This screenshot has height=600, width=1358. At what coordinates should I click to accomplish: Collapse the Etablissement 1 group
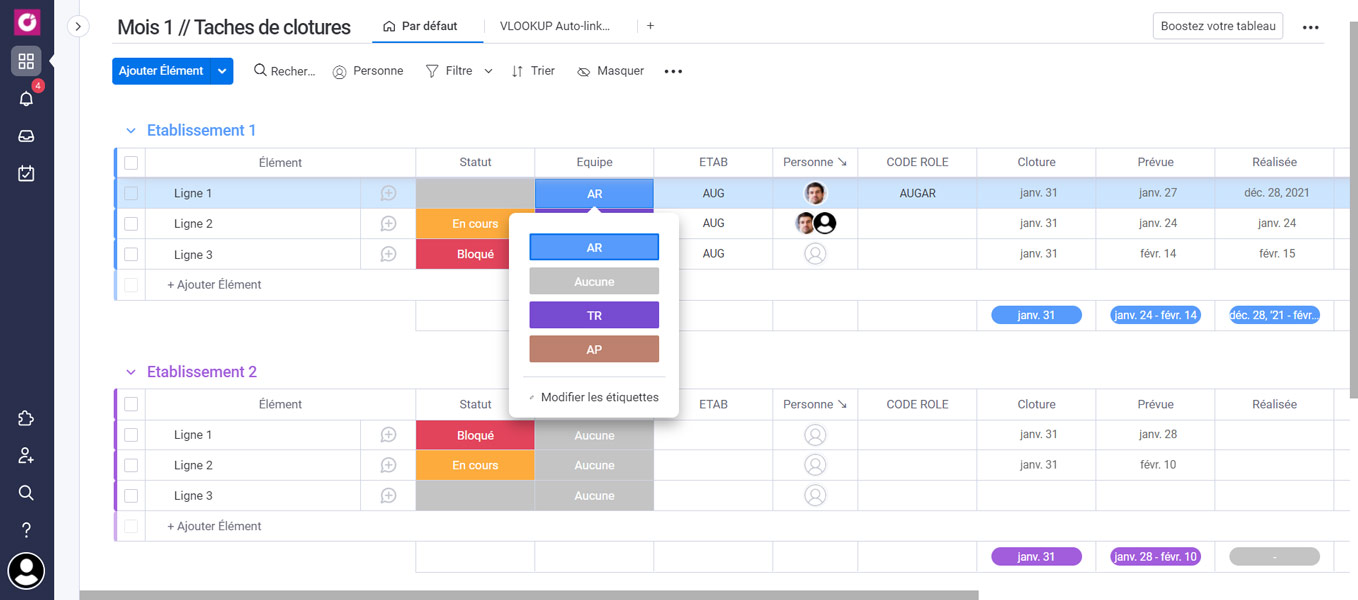click(130, 130)
